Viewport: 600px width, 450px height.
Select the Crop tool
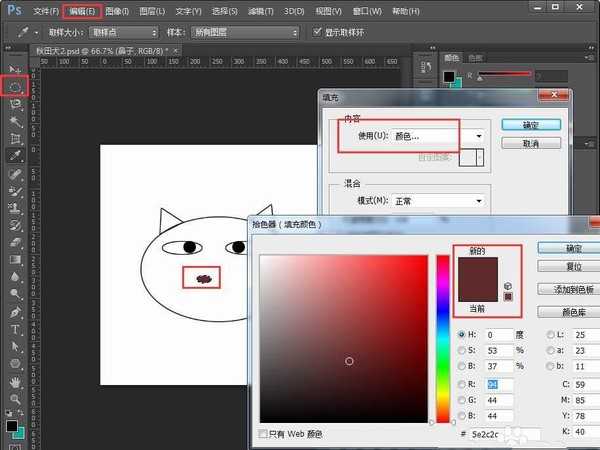click(16, 138)
